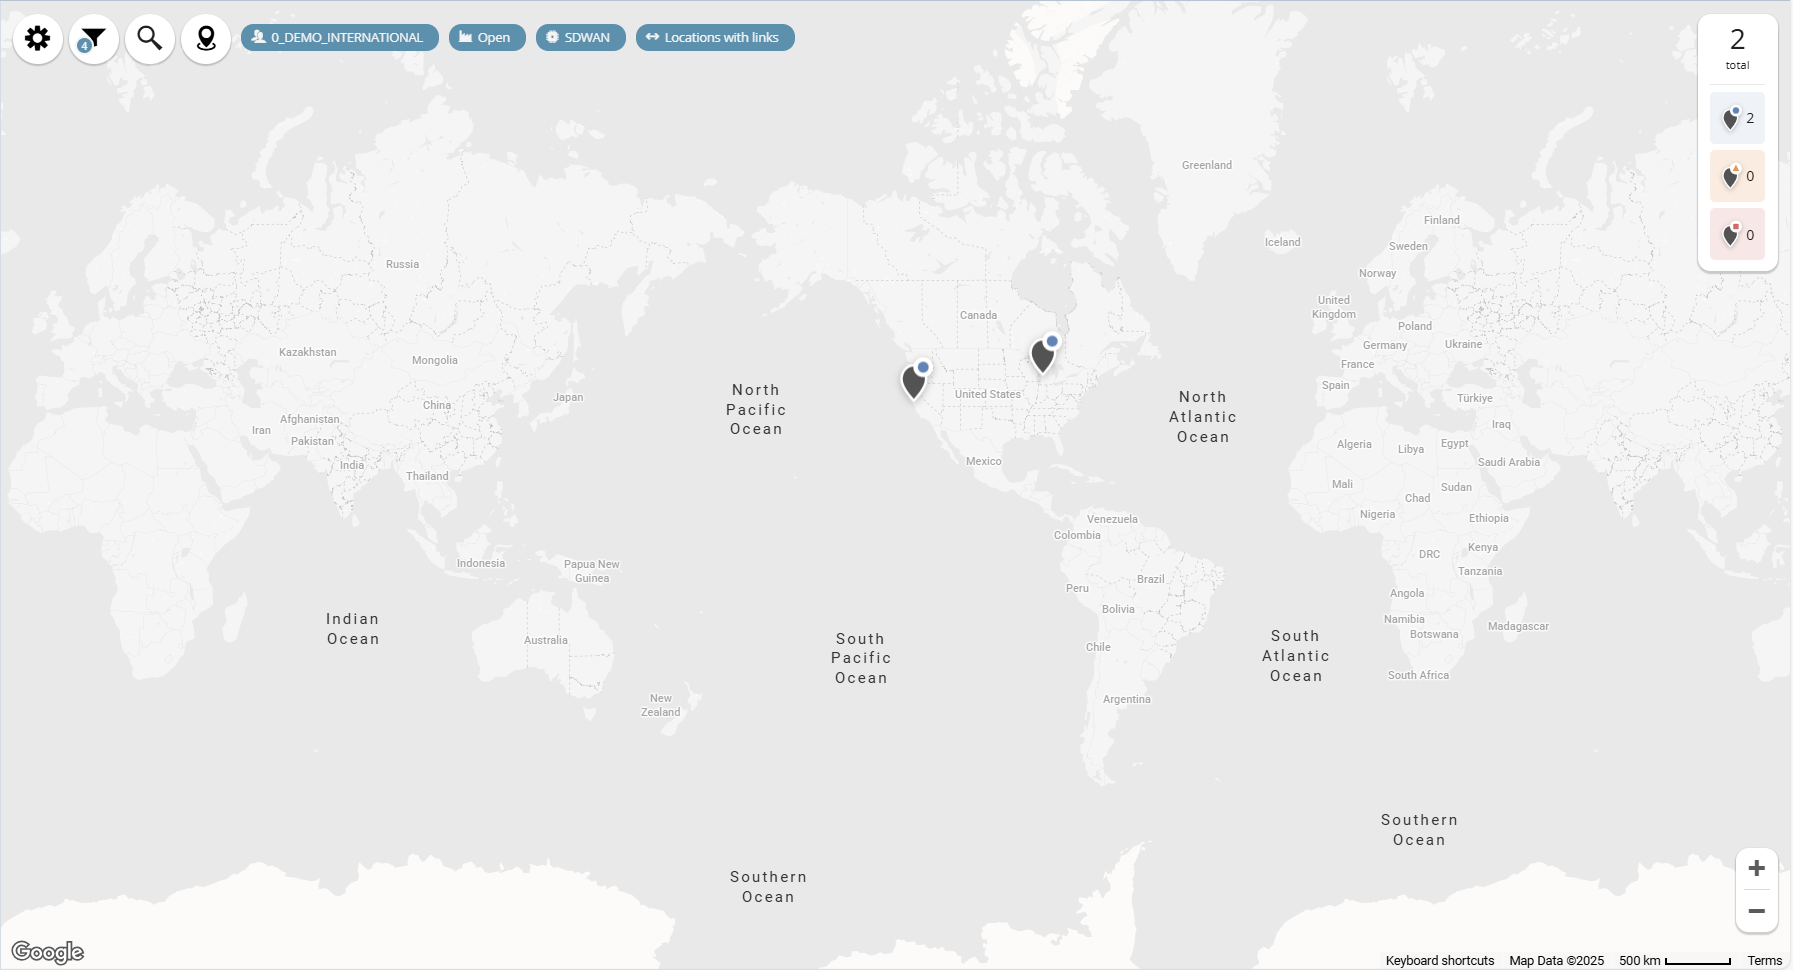The height and width of the screenshot is (970, 1793).
Task: Click the 500 km map scale control
Action: click(1674, 961)
